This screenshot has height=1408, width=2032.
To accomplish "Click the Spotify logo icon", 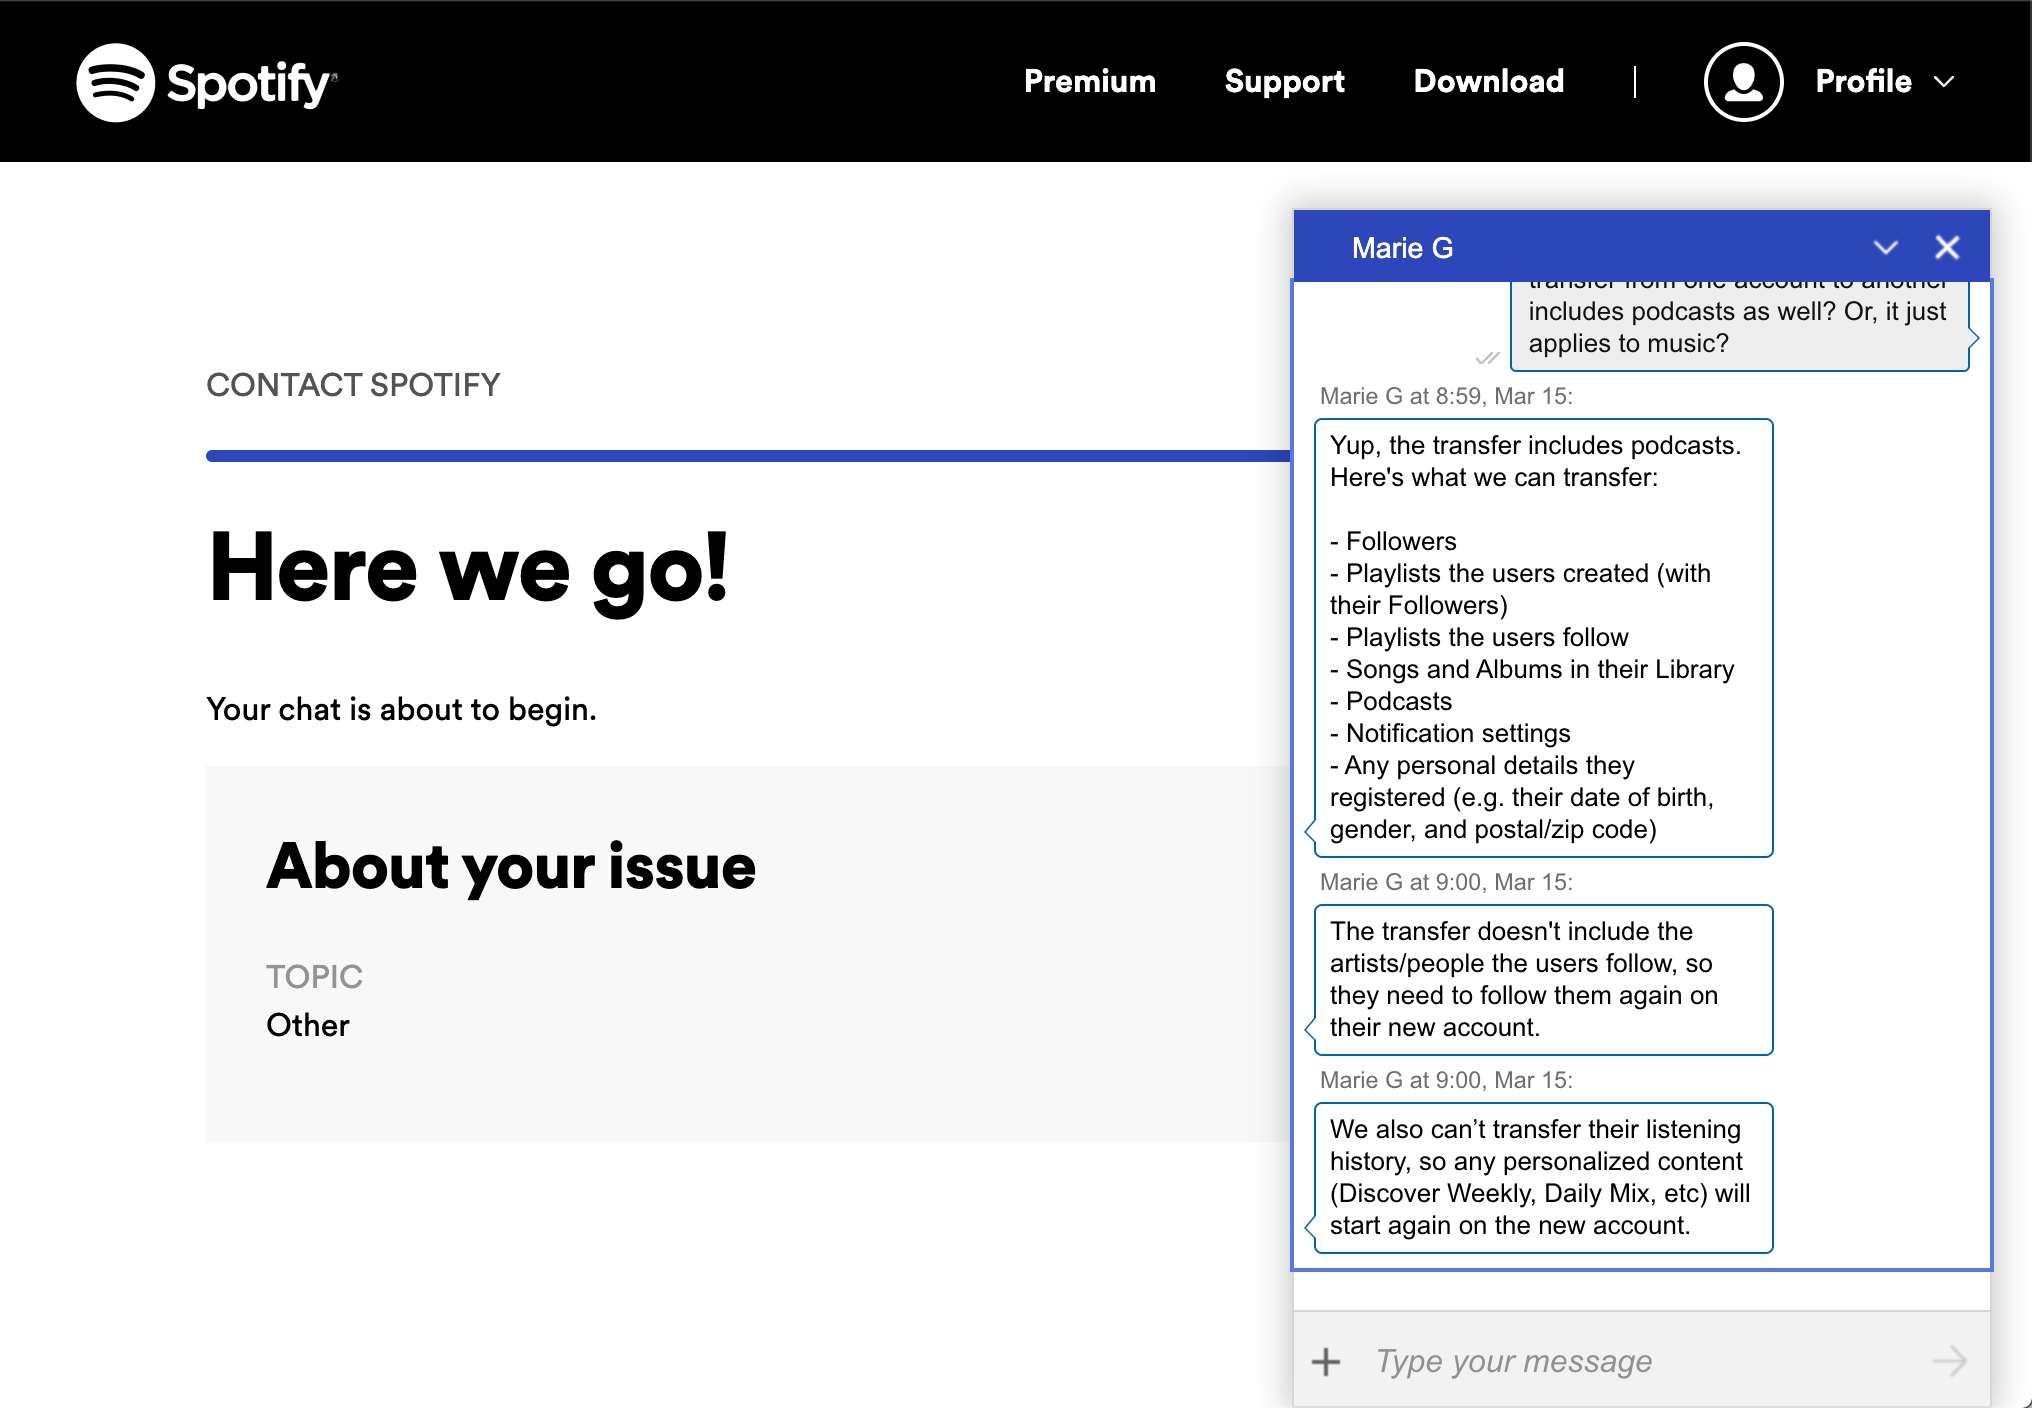I will click(115, 82).
